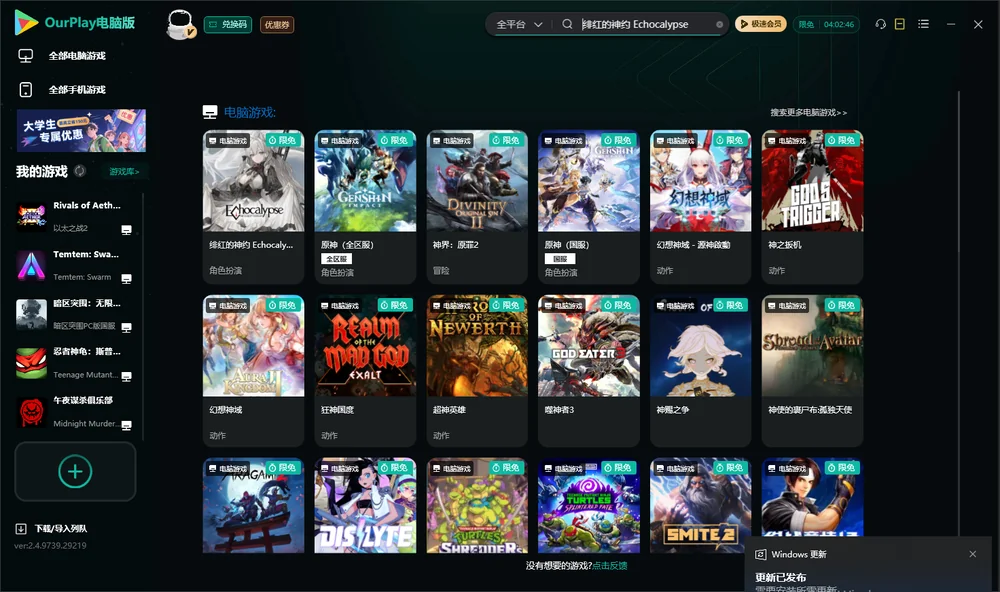Screen dimensions: 1000x592
Task: Select 暗区突围 in my games list
Action: click(x=75, y=314)
